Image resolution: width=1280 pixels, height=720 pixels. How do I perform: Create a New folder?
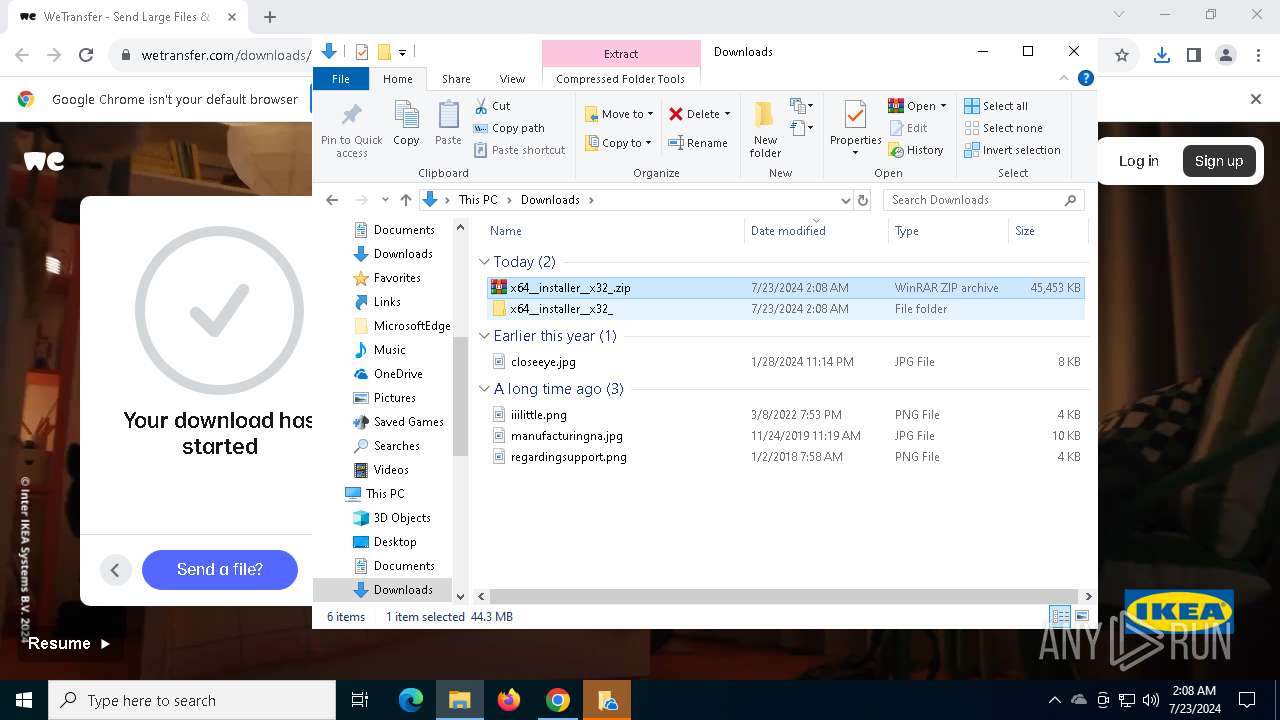click(x=765, y=129)
